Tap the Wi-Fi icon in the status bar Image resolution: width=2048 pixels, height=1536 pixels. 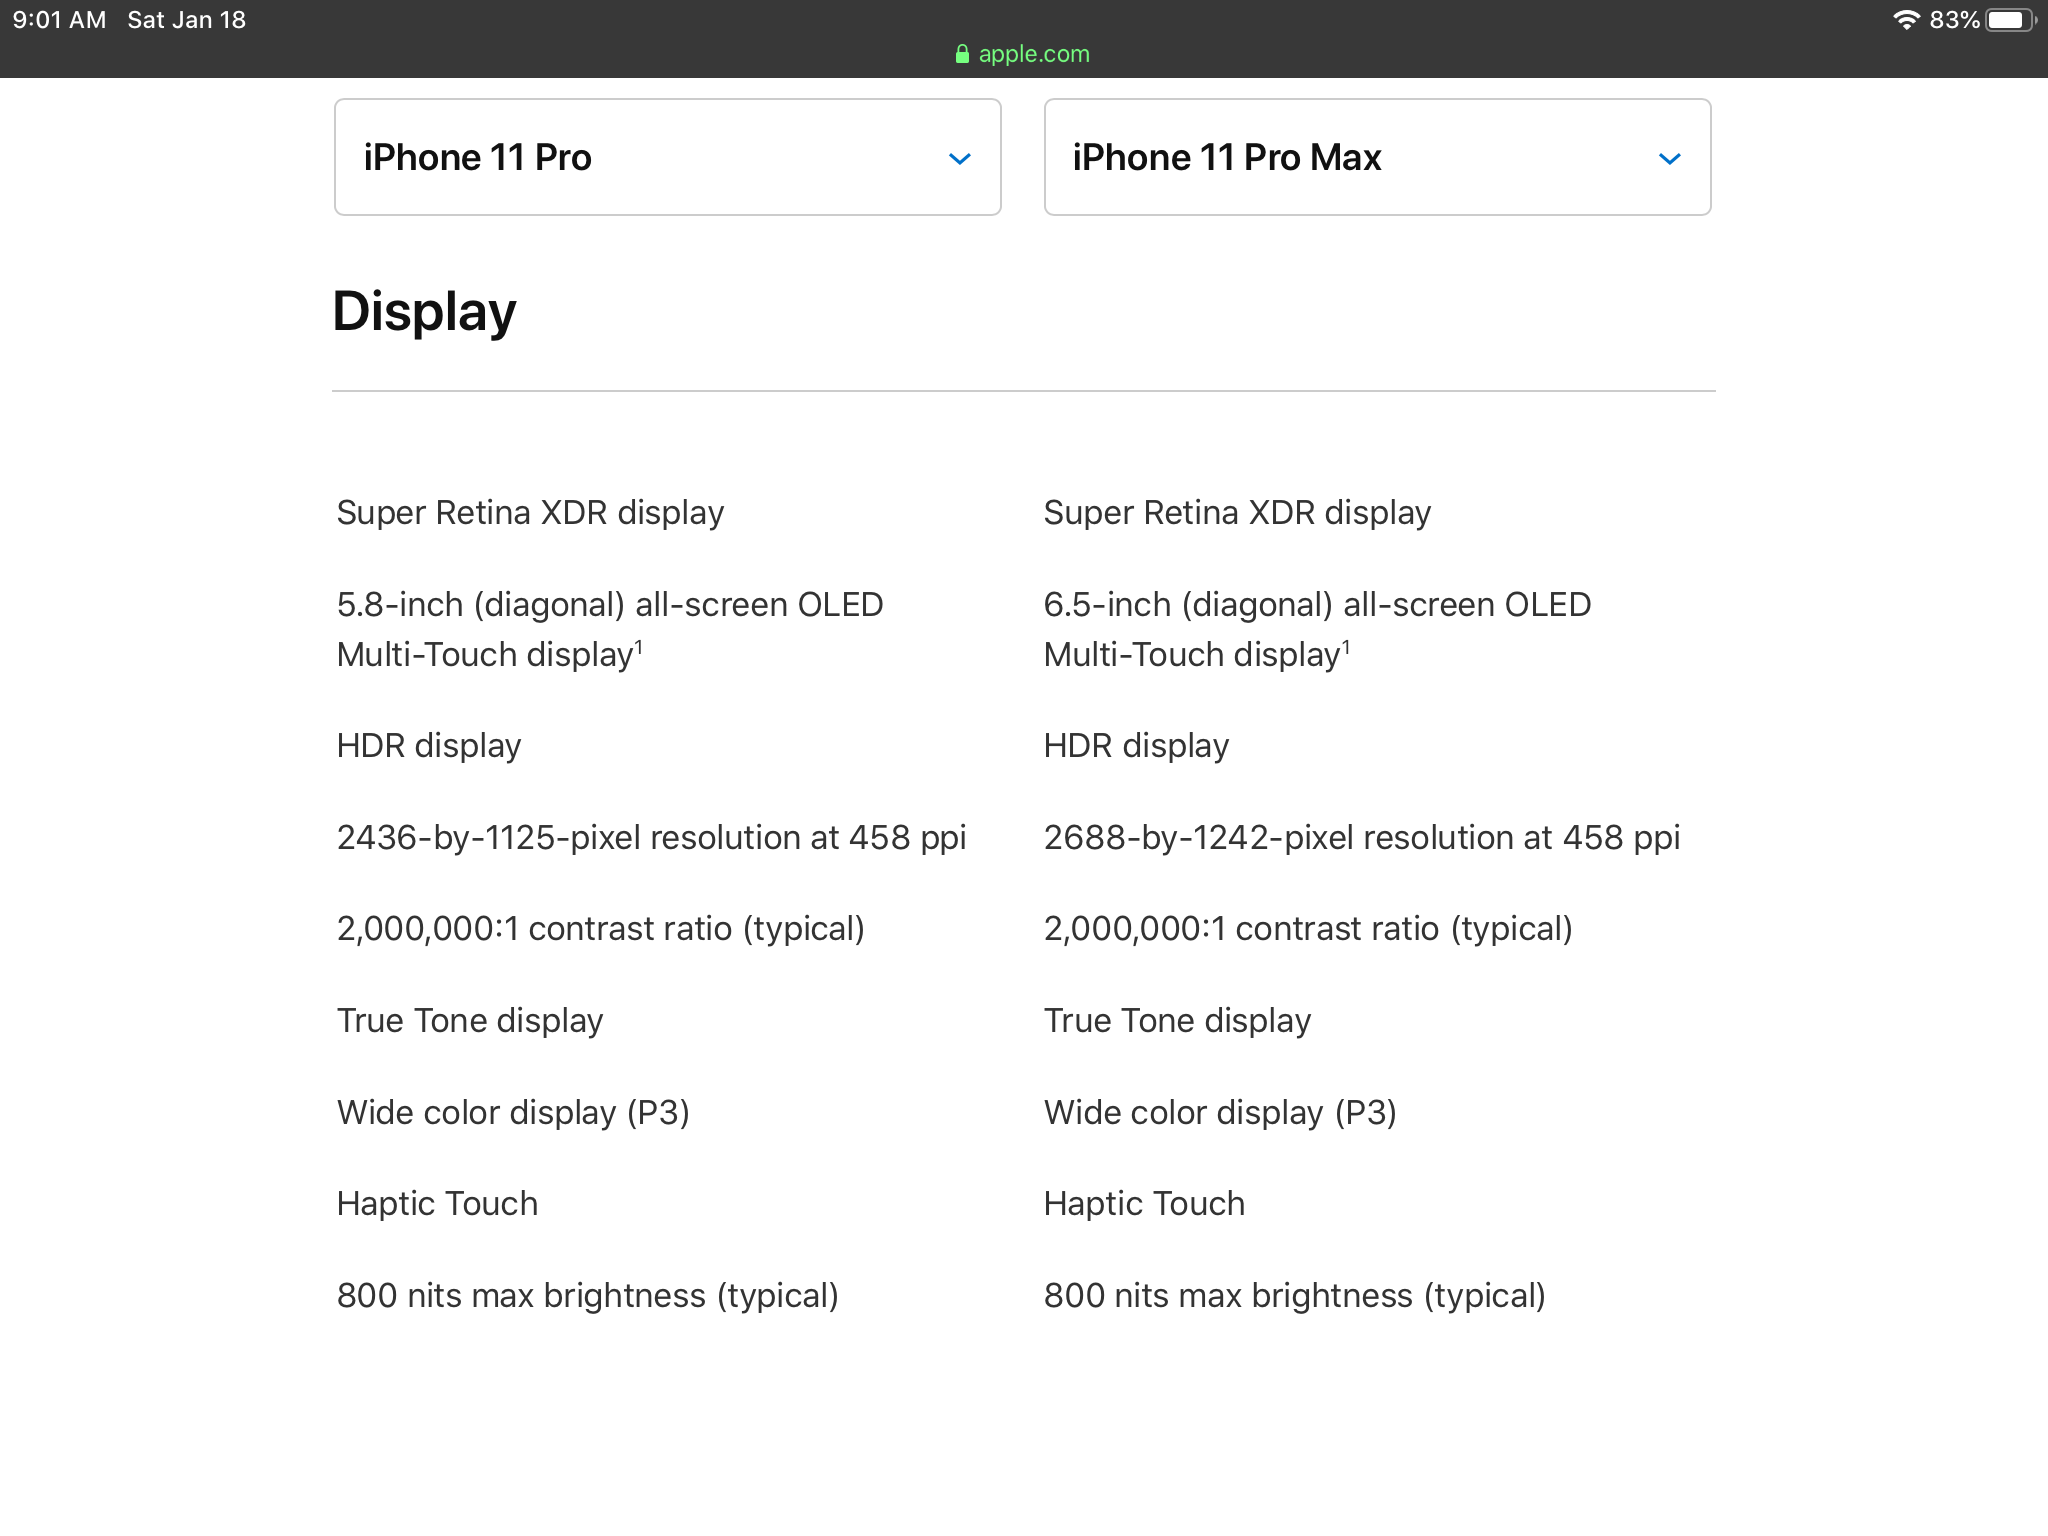pos(1906,17)
